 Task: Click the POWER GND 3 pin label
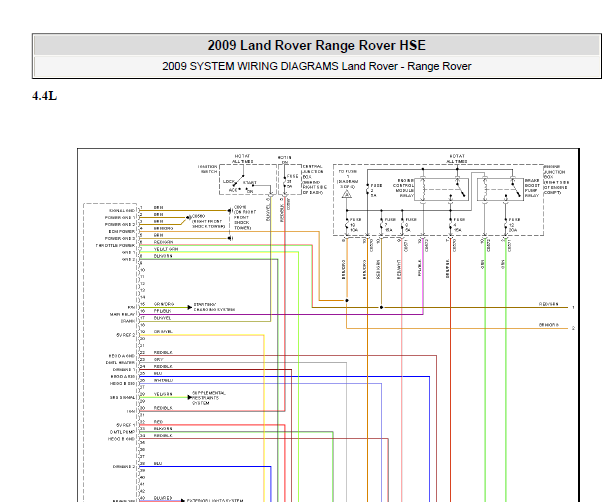(x=120, y=238)
